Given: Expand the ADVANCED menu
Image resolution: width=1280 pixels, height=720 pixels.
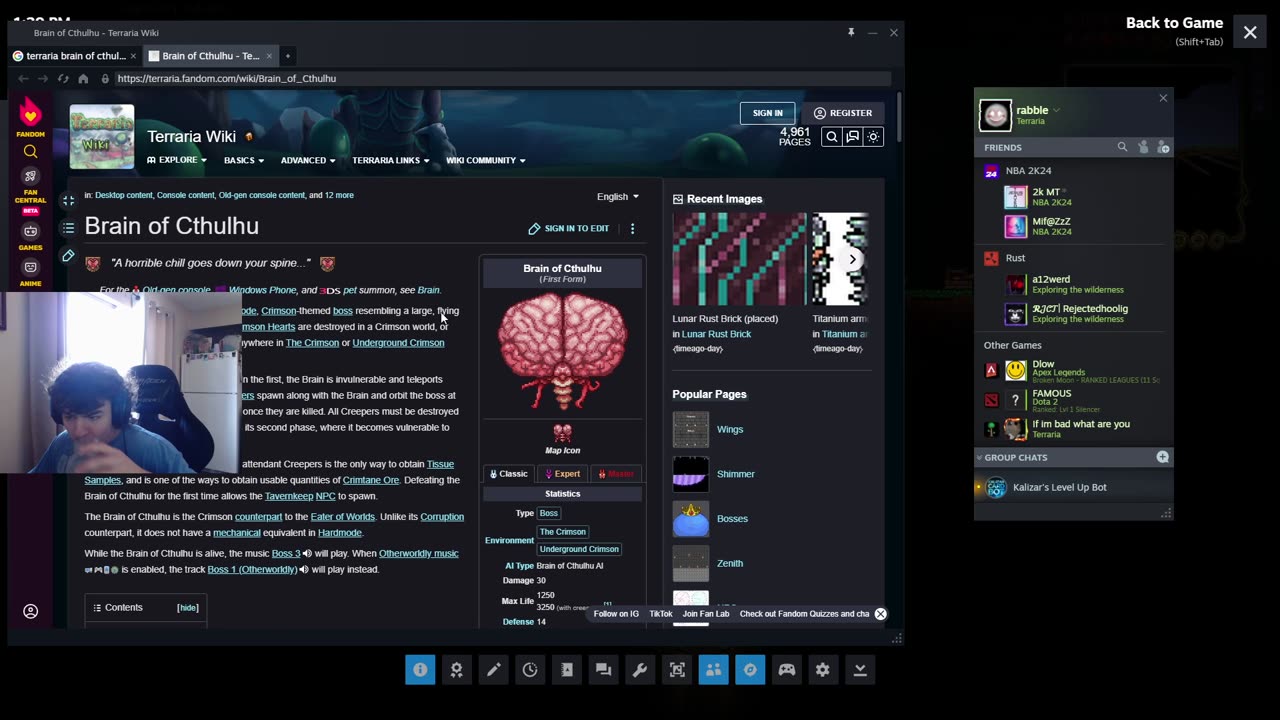Looking at the screenshot, I should click(308, 160).
